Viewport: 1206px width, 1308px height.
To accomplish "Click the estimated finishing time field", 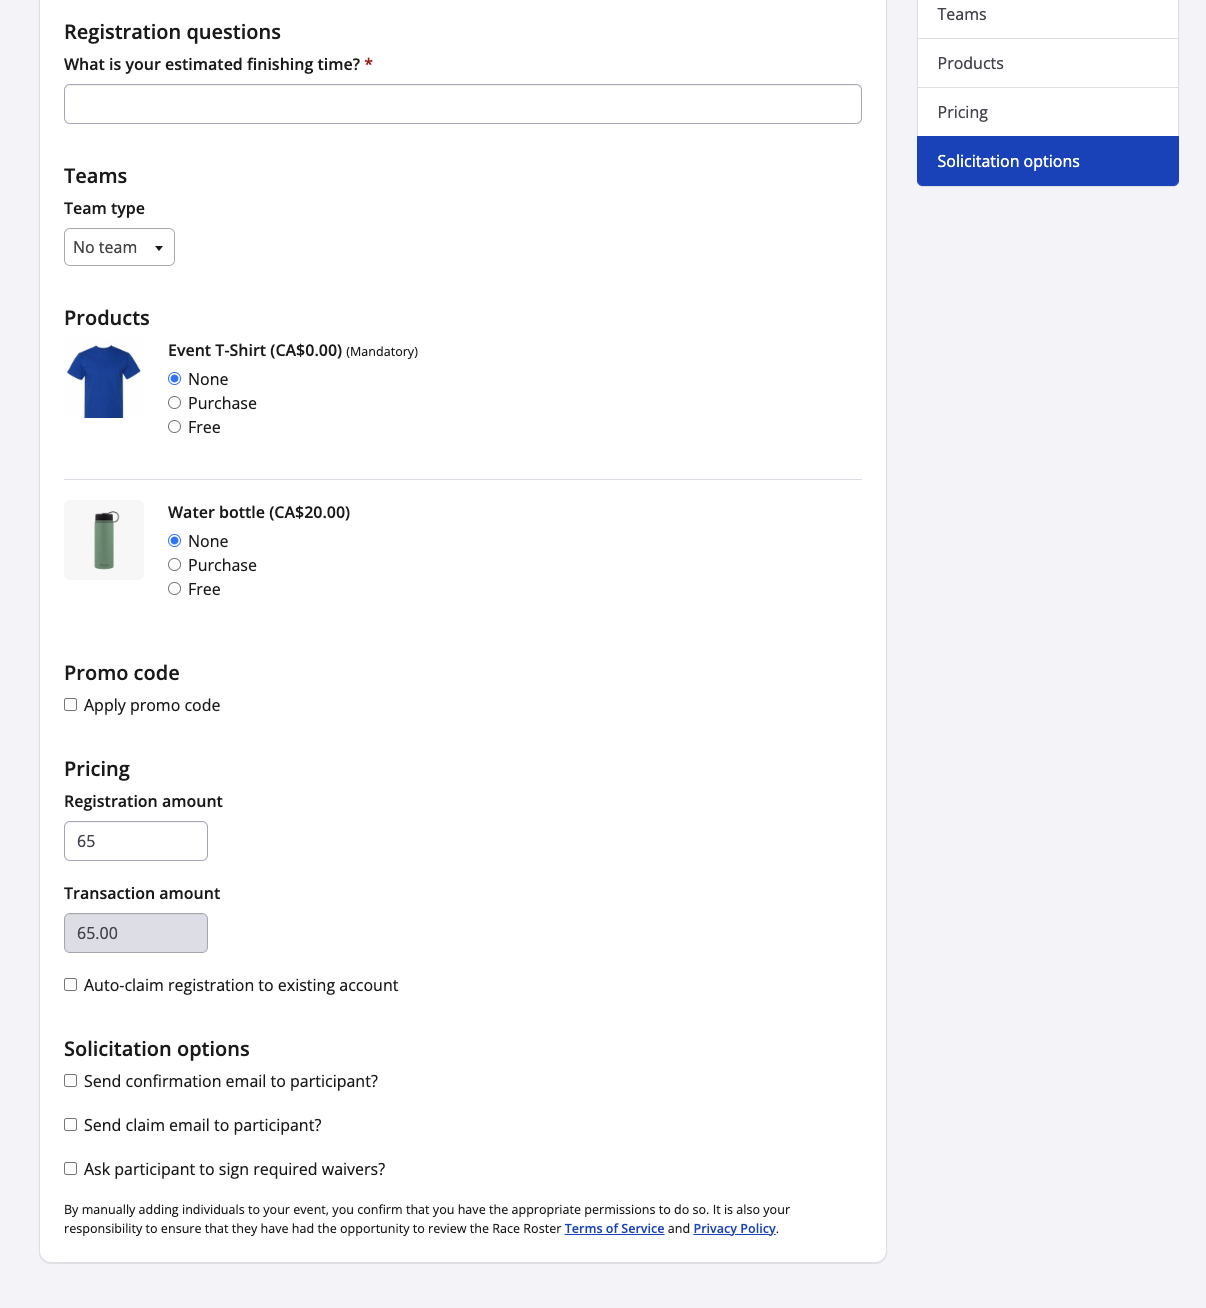I will click(462, 104).
